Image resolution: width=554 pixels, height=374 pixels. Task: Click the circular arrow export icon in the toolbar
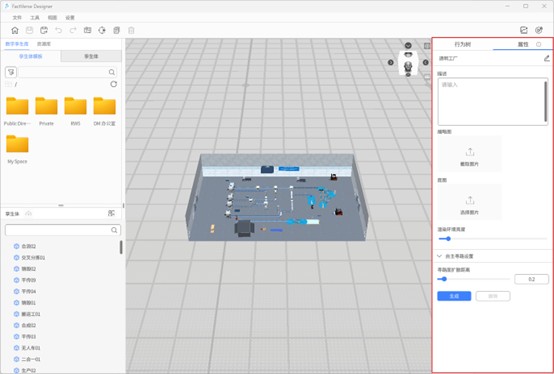pyautogui.click(x=102, y=30)
